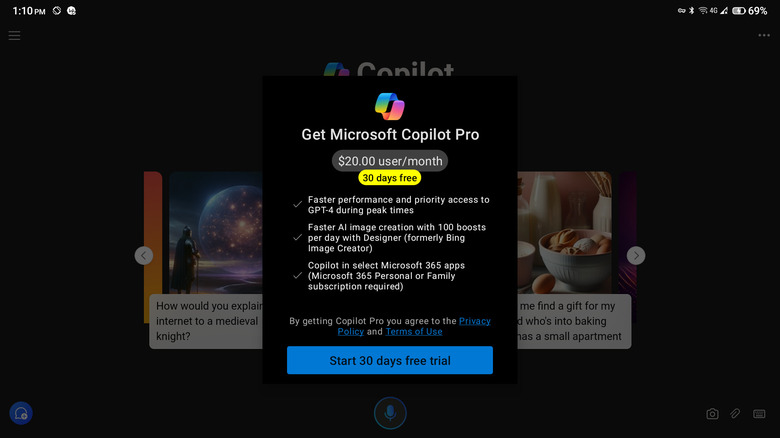Screen dimensions: 780x438
Task: Open the hamburger menu icon
Action: tap(14, 35)
